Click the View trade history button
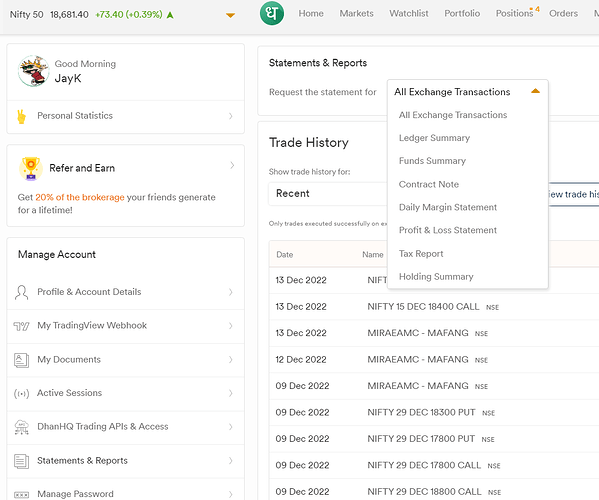The image size is (599, 500). tap(574, 194)
